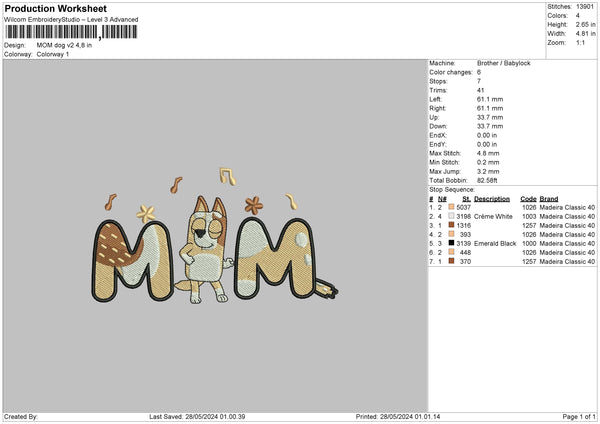
Task: Click the 'Code' column header
Action: 528,199
